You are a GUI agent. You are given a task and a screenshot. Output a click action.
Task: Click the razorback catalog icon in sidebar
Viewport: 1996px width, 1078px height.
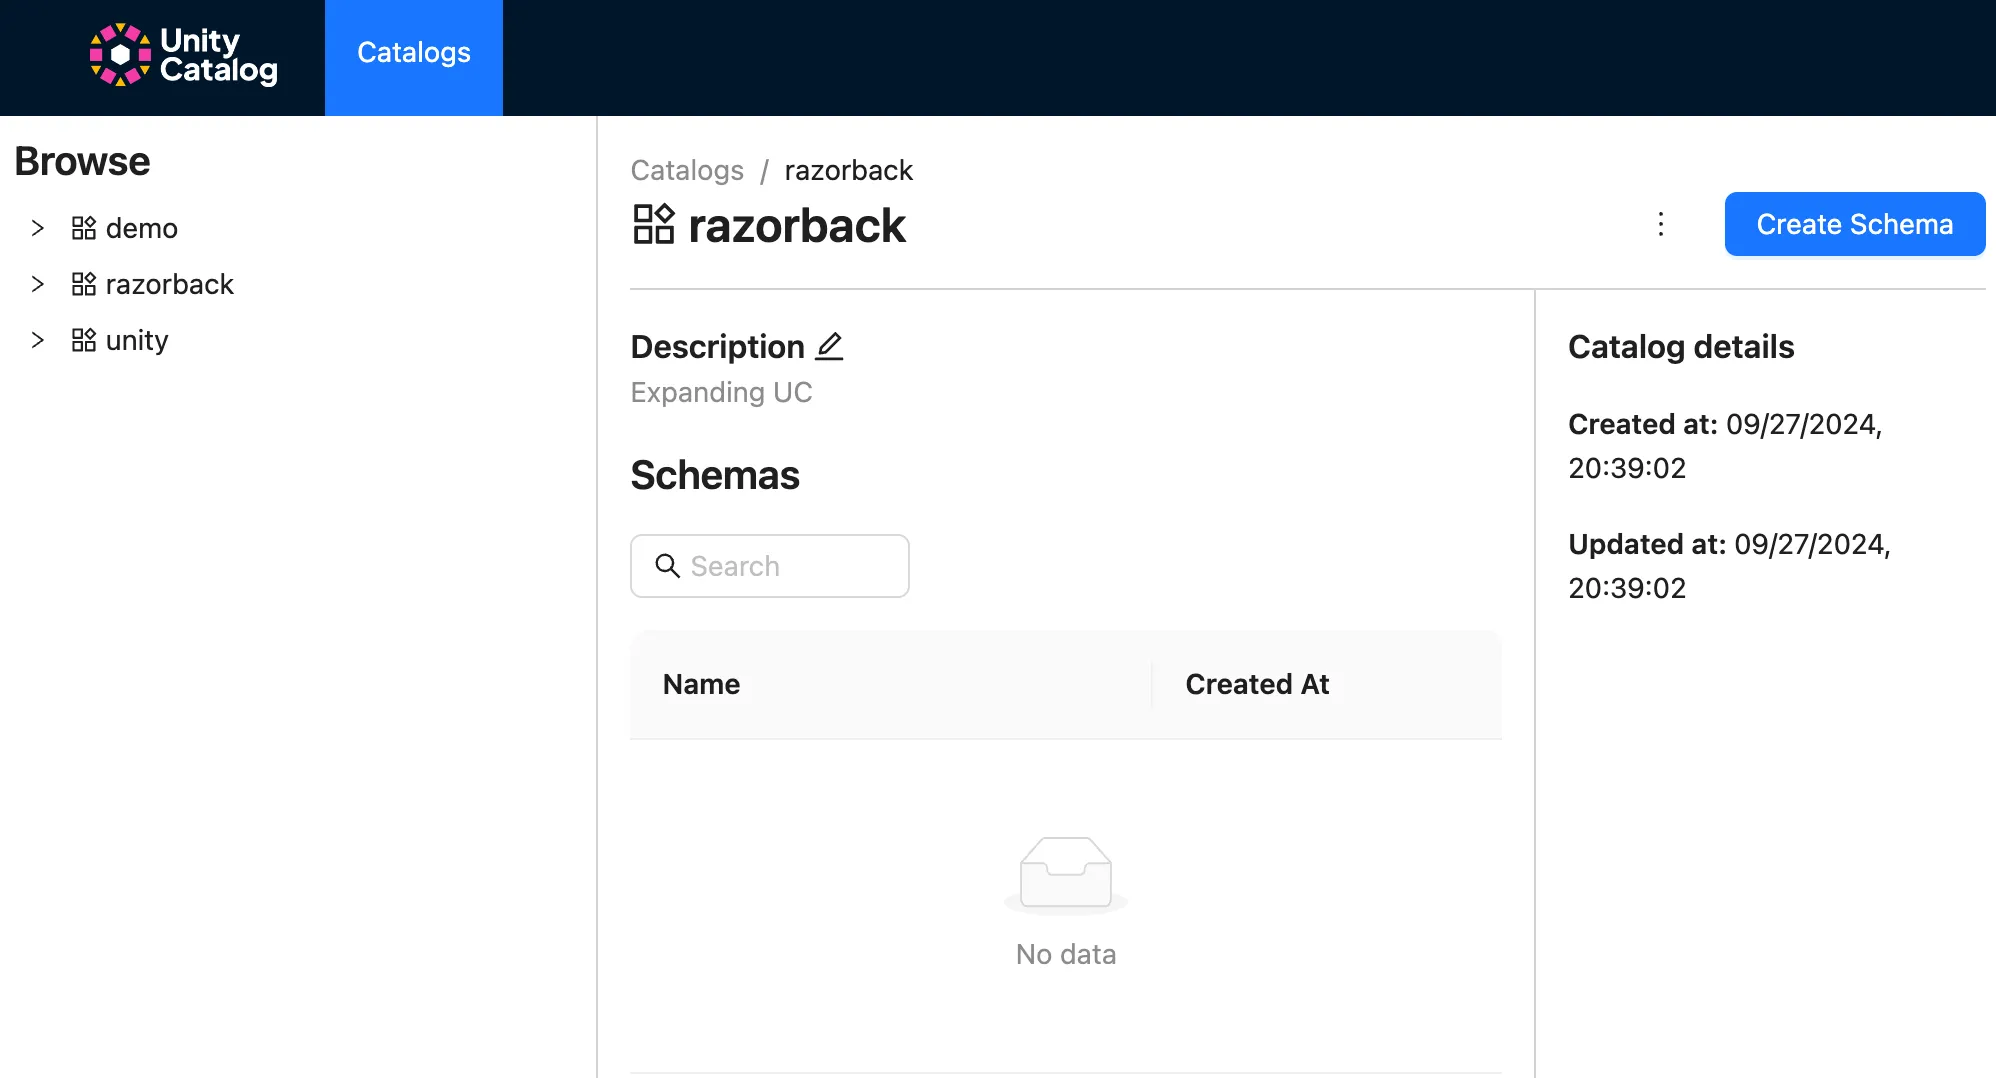click(84, 285)
